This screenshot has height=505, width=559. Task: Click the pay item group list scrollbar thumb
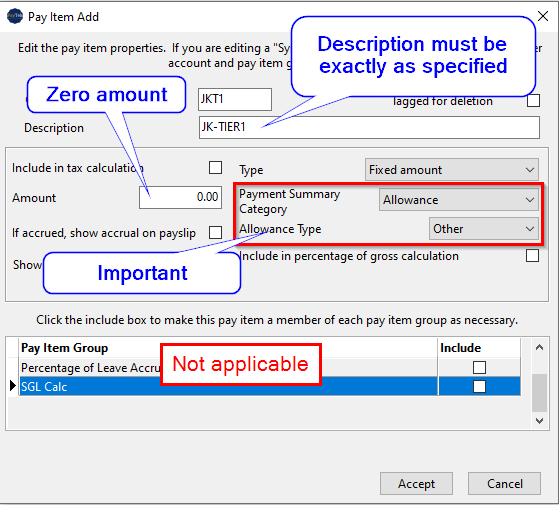click(x=539, y=393)
